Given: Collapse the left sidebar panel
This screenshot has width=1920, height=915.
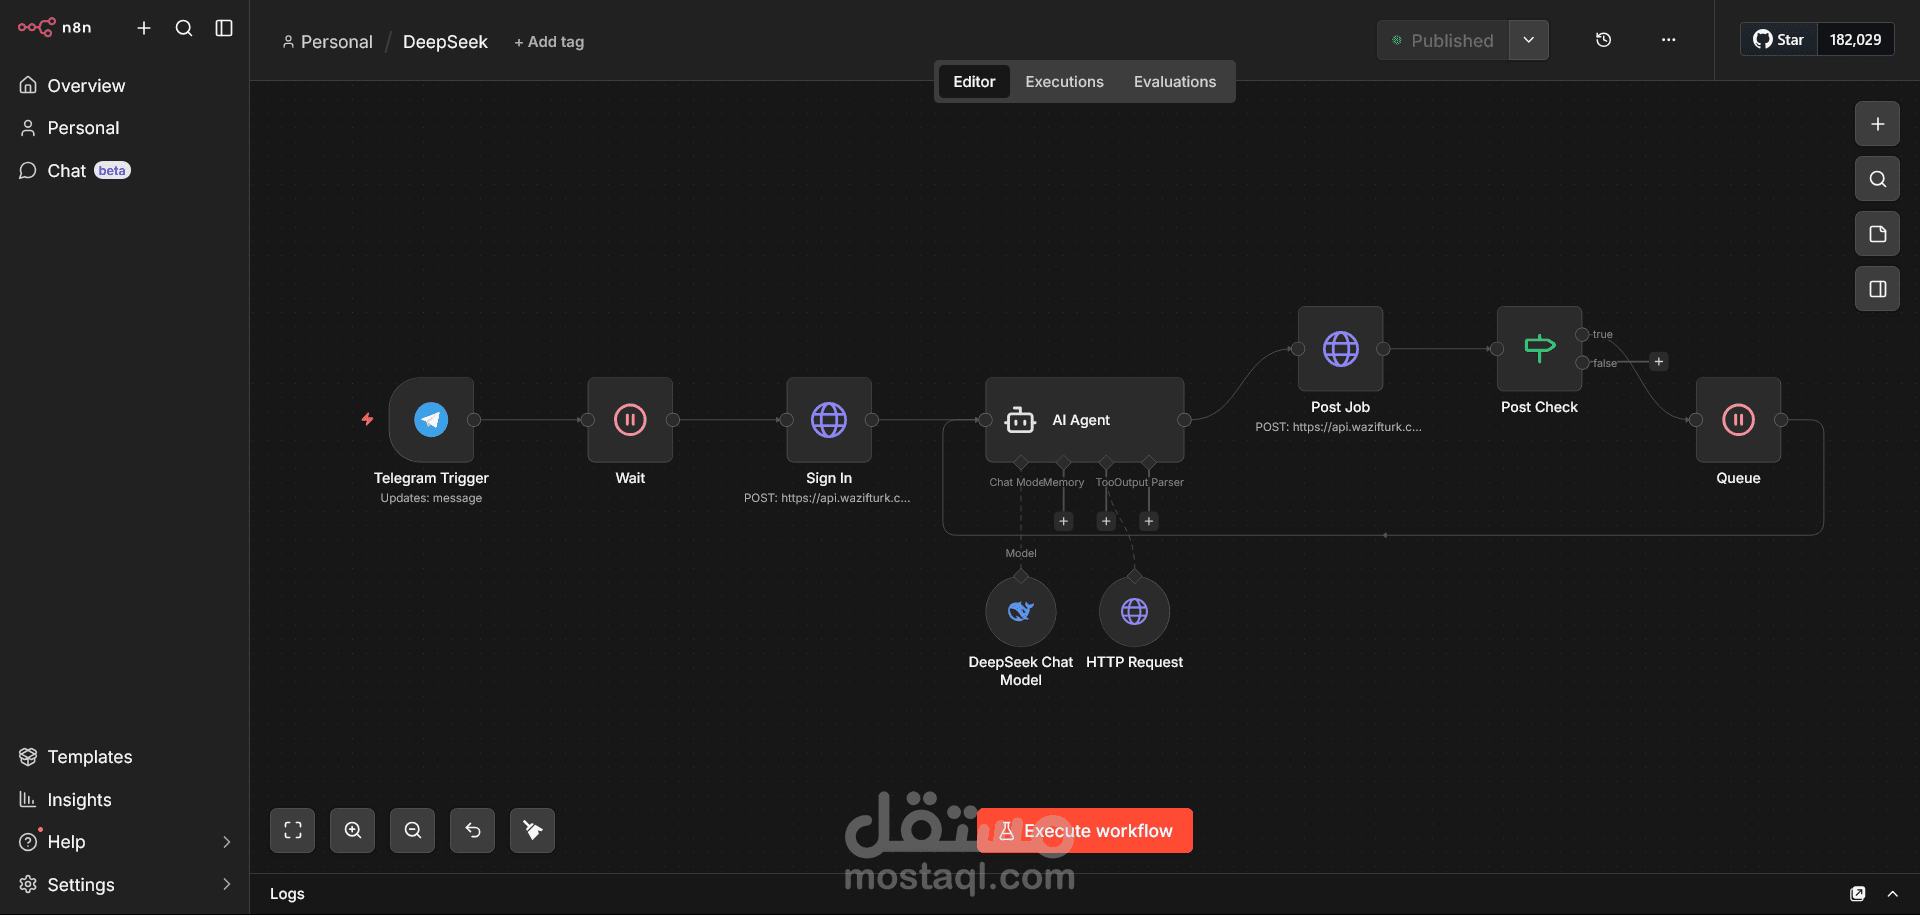Looking at the screenshot, I should pyautogui.click(x=224, y=28).
